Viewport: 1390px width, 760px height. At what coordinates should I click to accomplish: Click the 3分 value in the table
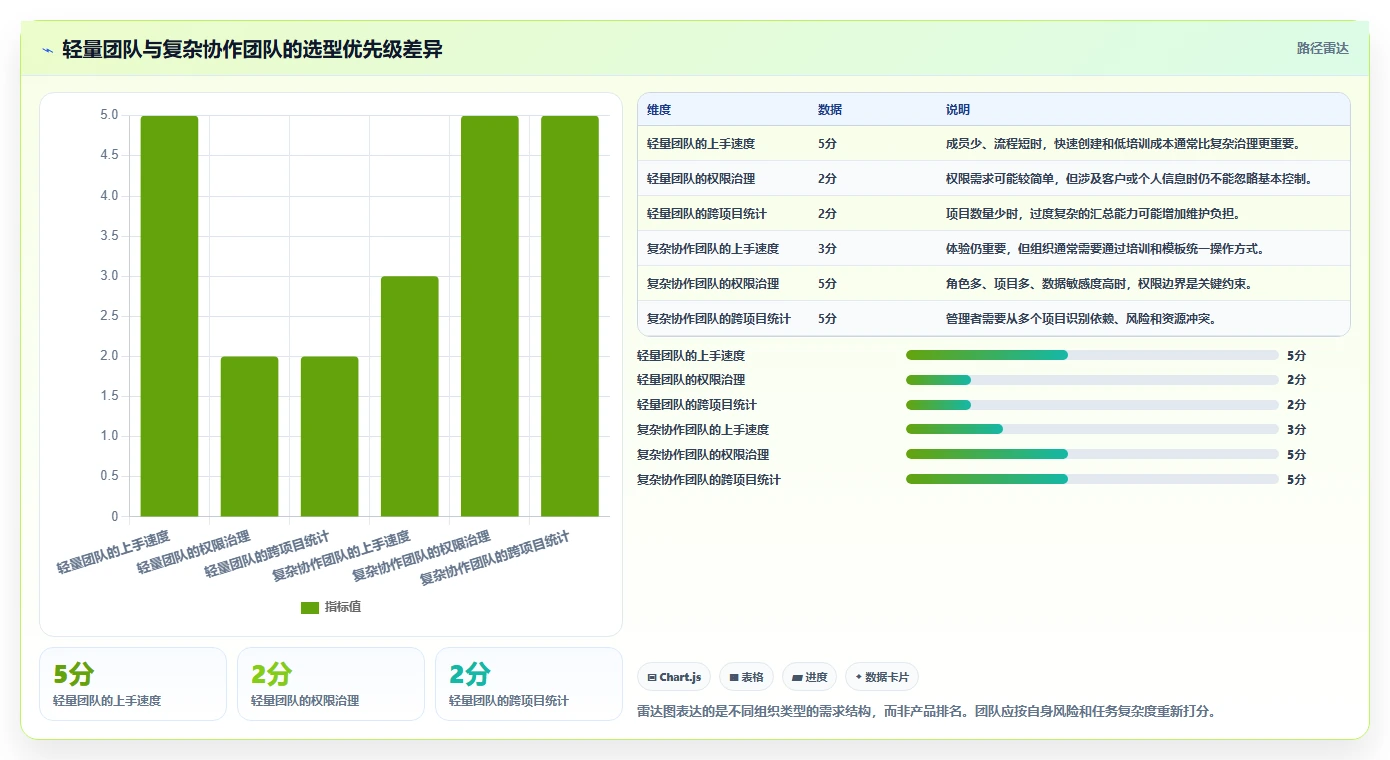coord(827,249)
